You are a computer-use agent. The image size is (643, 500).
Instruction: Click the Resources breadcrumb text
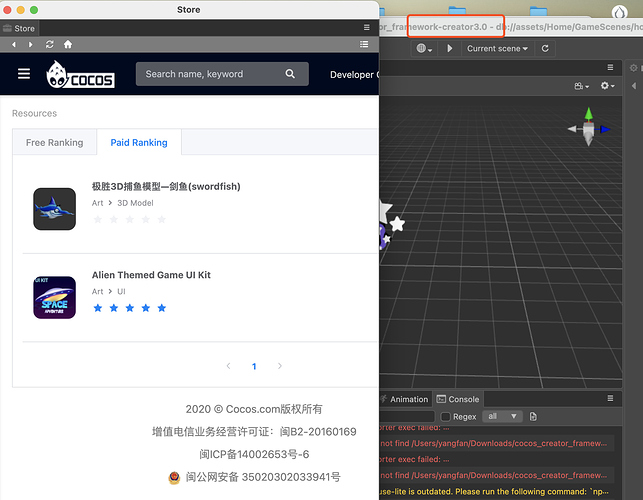click(x=34, y=113)
